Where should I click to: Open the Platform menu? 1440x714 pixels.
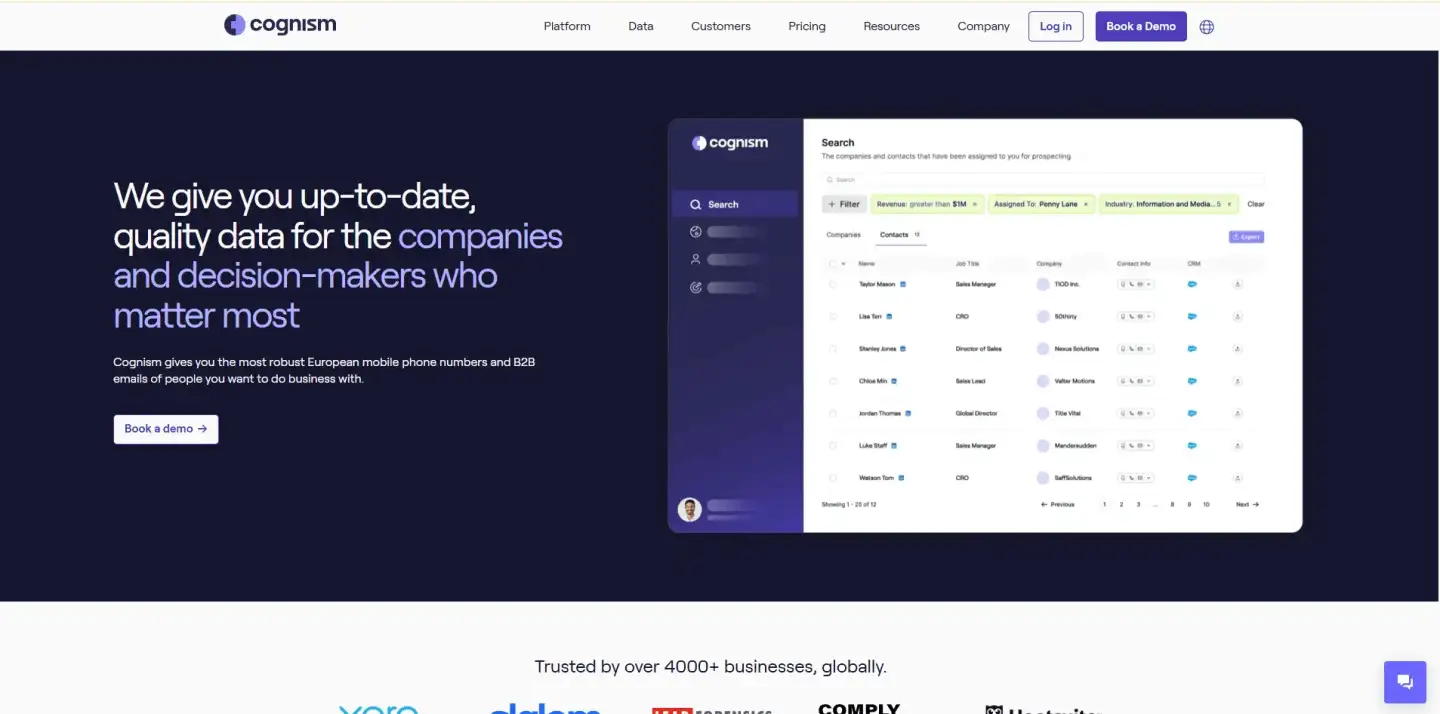tap(567, 26)
